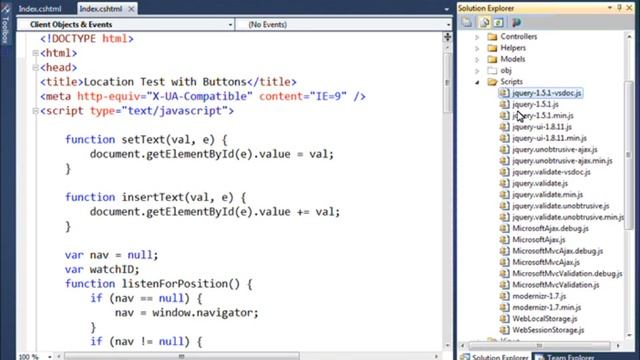Select the Controllers folder icon

point(492,37)
